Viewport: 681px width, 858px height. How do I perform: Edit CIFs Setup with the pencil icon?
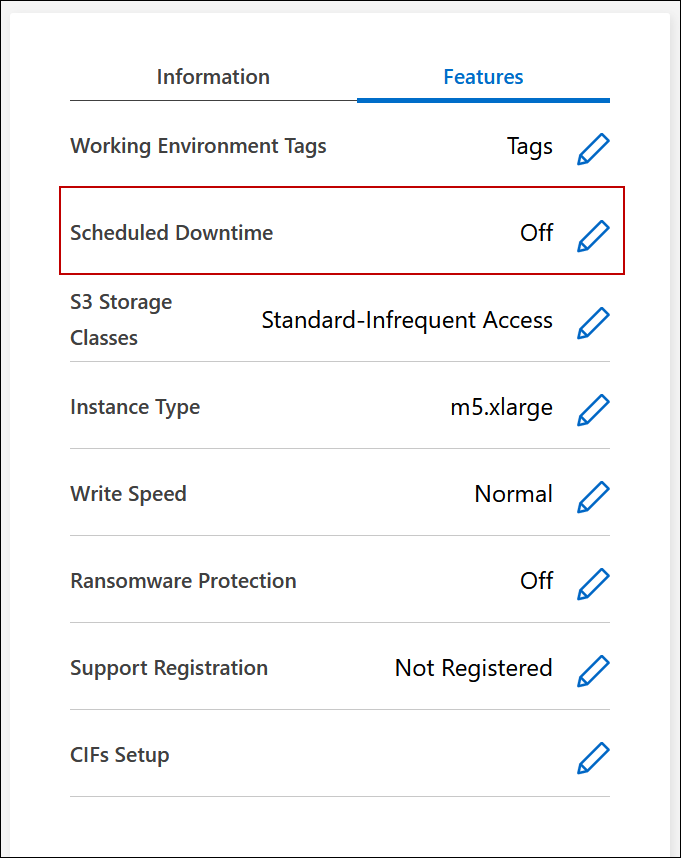point(593,757)
